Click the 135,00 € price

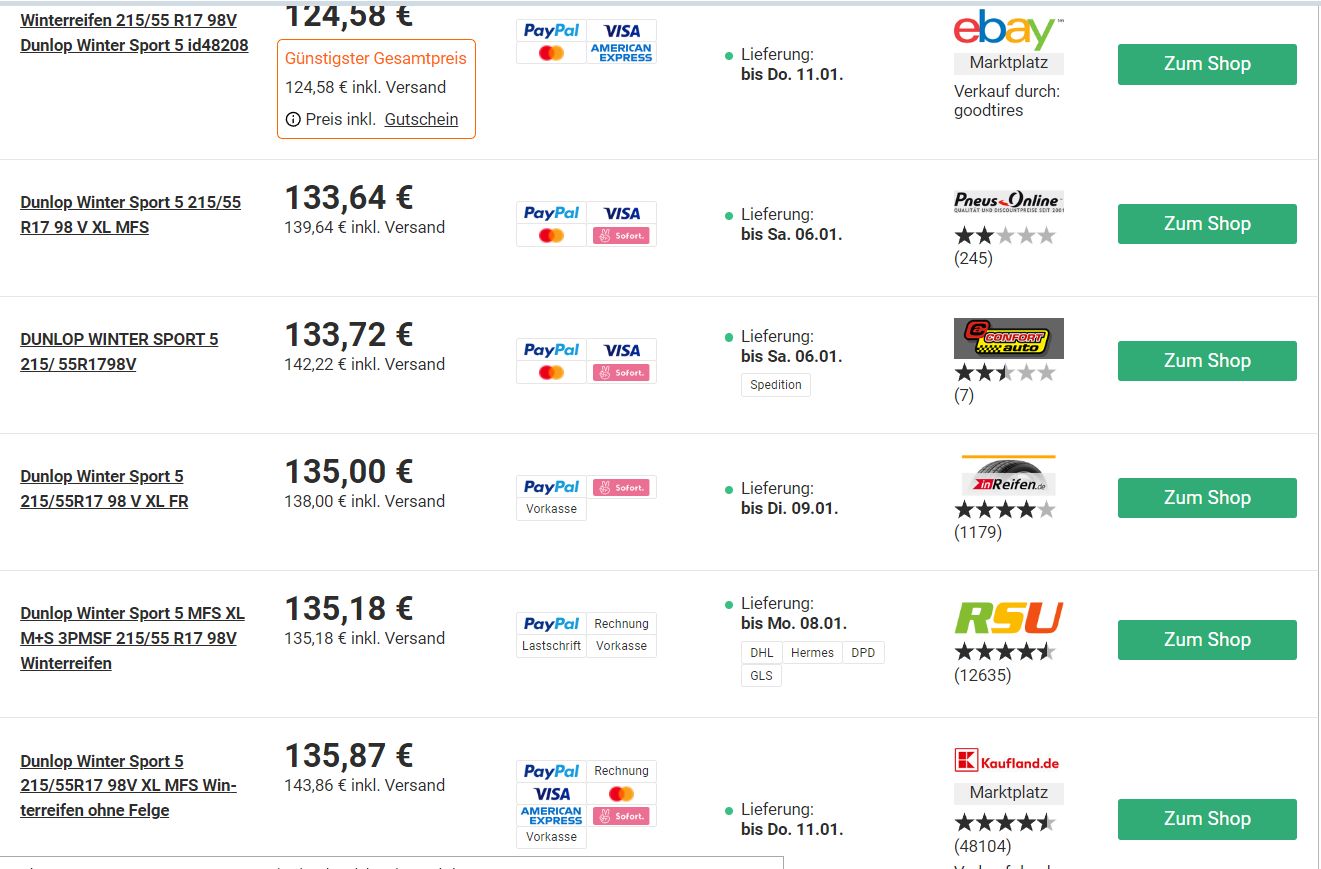349,472
